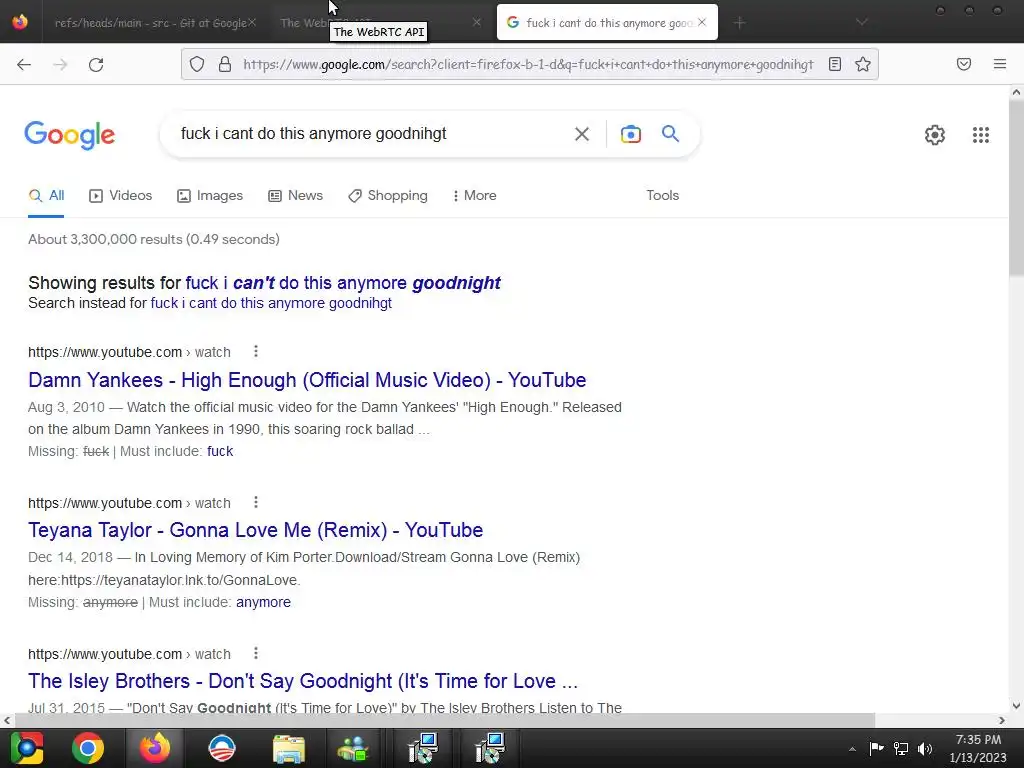The width and height of the screenshot is (1024, 768).
Task: Close the WebRTC API tab
Action: [477, 22]
